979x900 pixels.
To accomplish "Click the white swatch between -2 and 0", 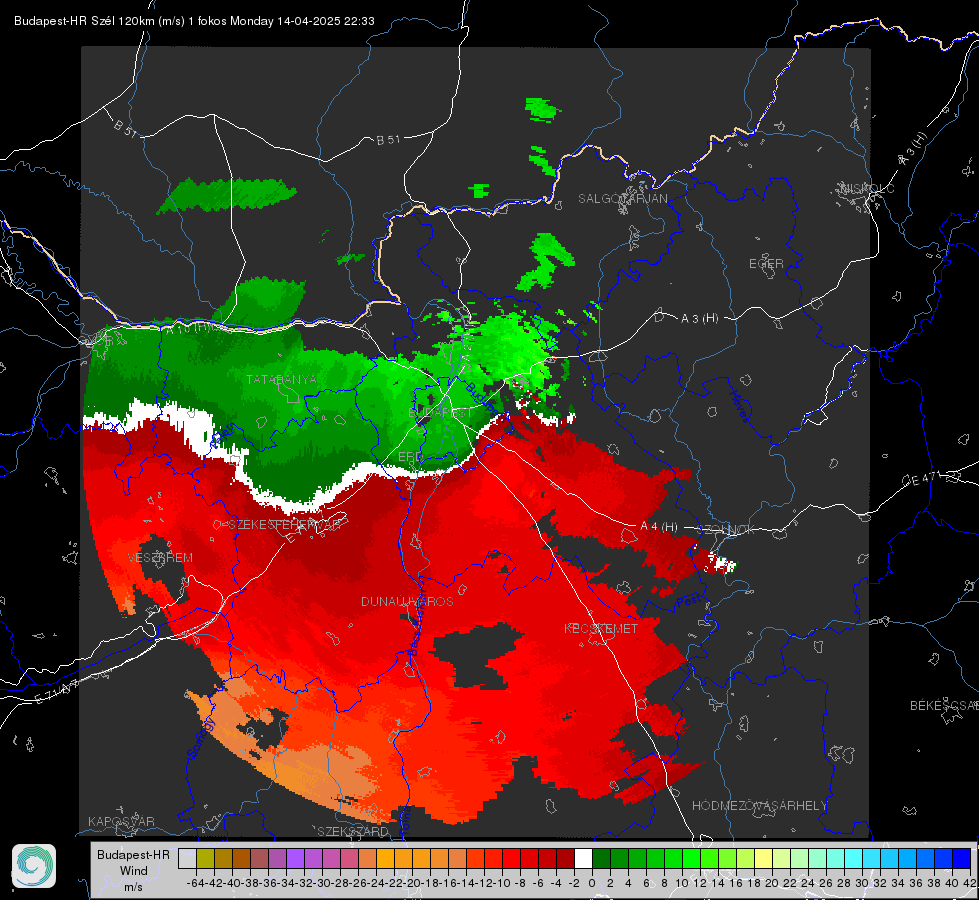I will point(583,858).
